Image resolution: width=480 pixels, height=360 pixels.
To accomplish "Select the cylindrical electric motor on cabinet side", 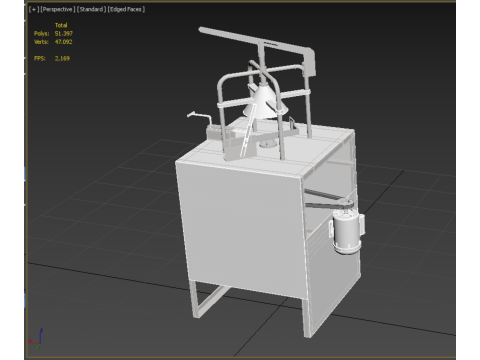I will 347,232.
